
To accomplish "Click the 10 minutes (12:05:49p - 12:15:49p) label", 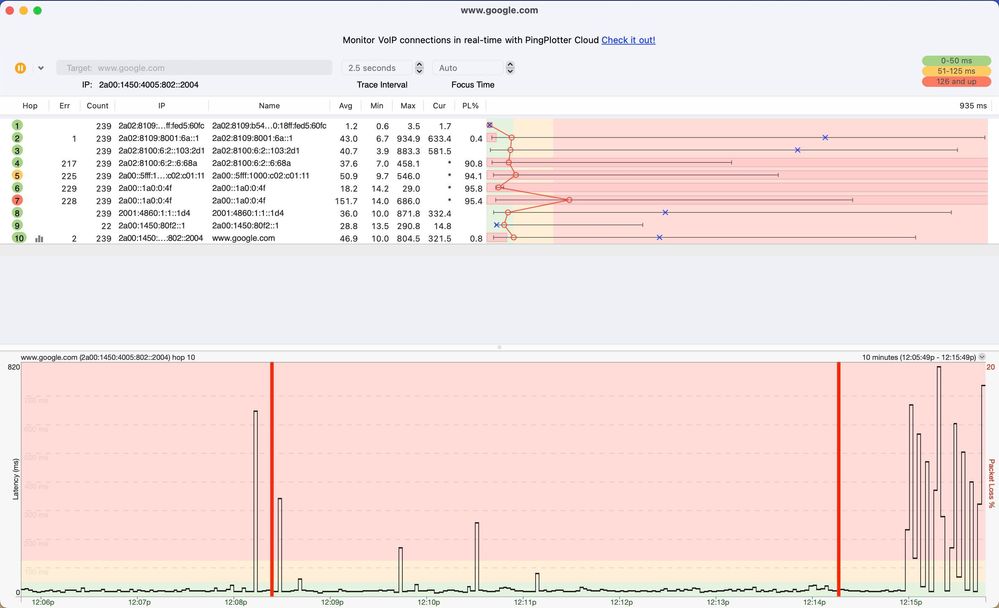I will (919, 357).
